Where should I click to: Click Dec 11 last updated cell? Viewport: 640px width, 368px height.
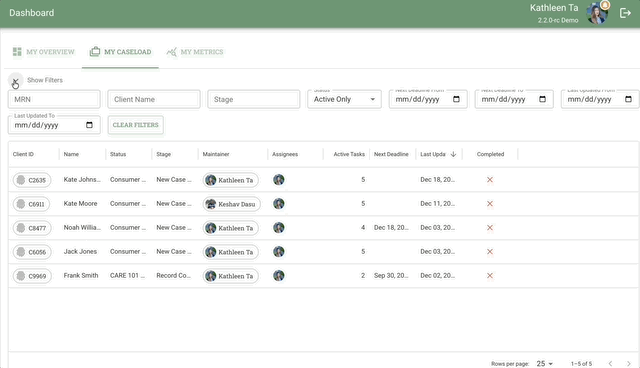coord(438,204)
